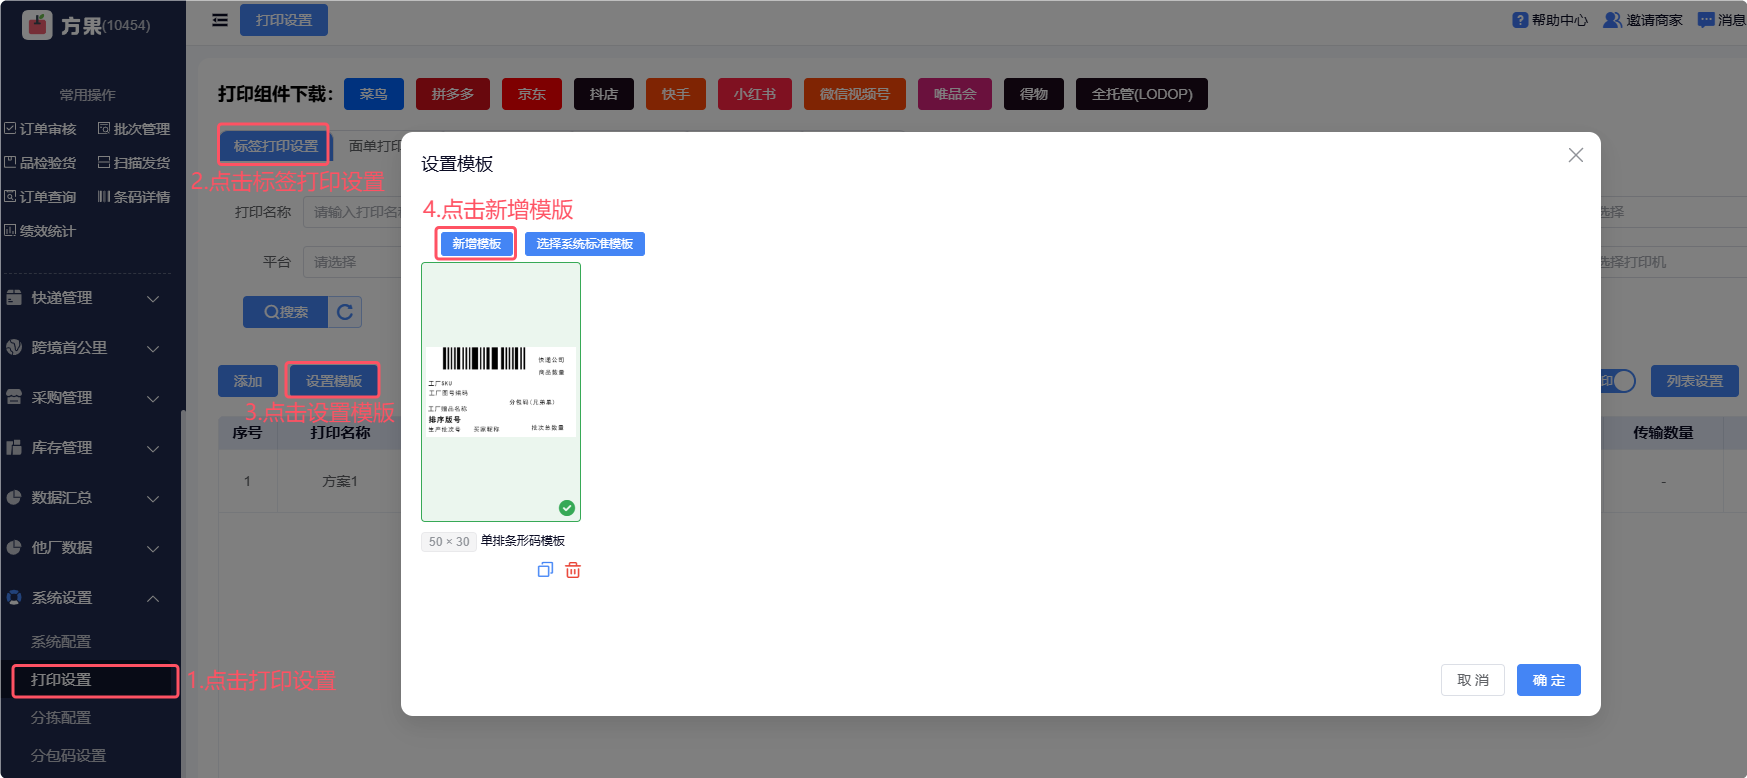Viewport: 1747px width, 778px height.
Task: Click the 搜索 button
Action: tap(286, 312)
